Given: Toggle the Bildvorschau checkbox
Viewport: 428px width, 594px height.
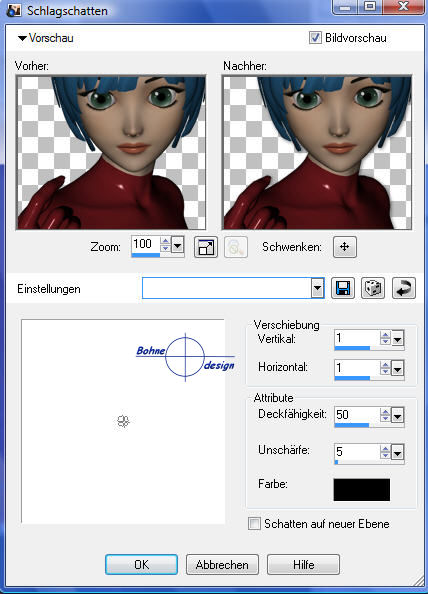Looking at the screenshot, I should pos(315,38).
